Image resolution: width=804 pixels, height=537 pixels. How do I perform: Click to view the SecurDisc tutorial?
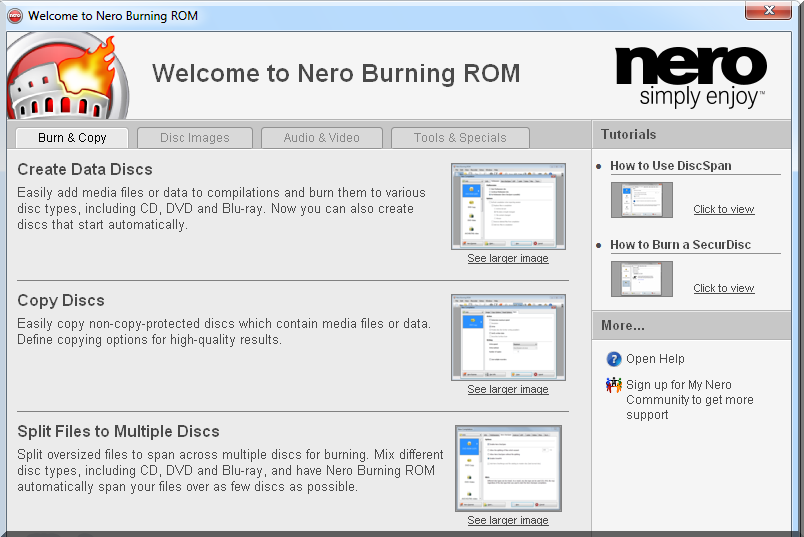pos(723,288)
